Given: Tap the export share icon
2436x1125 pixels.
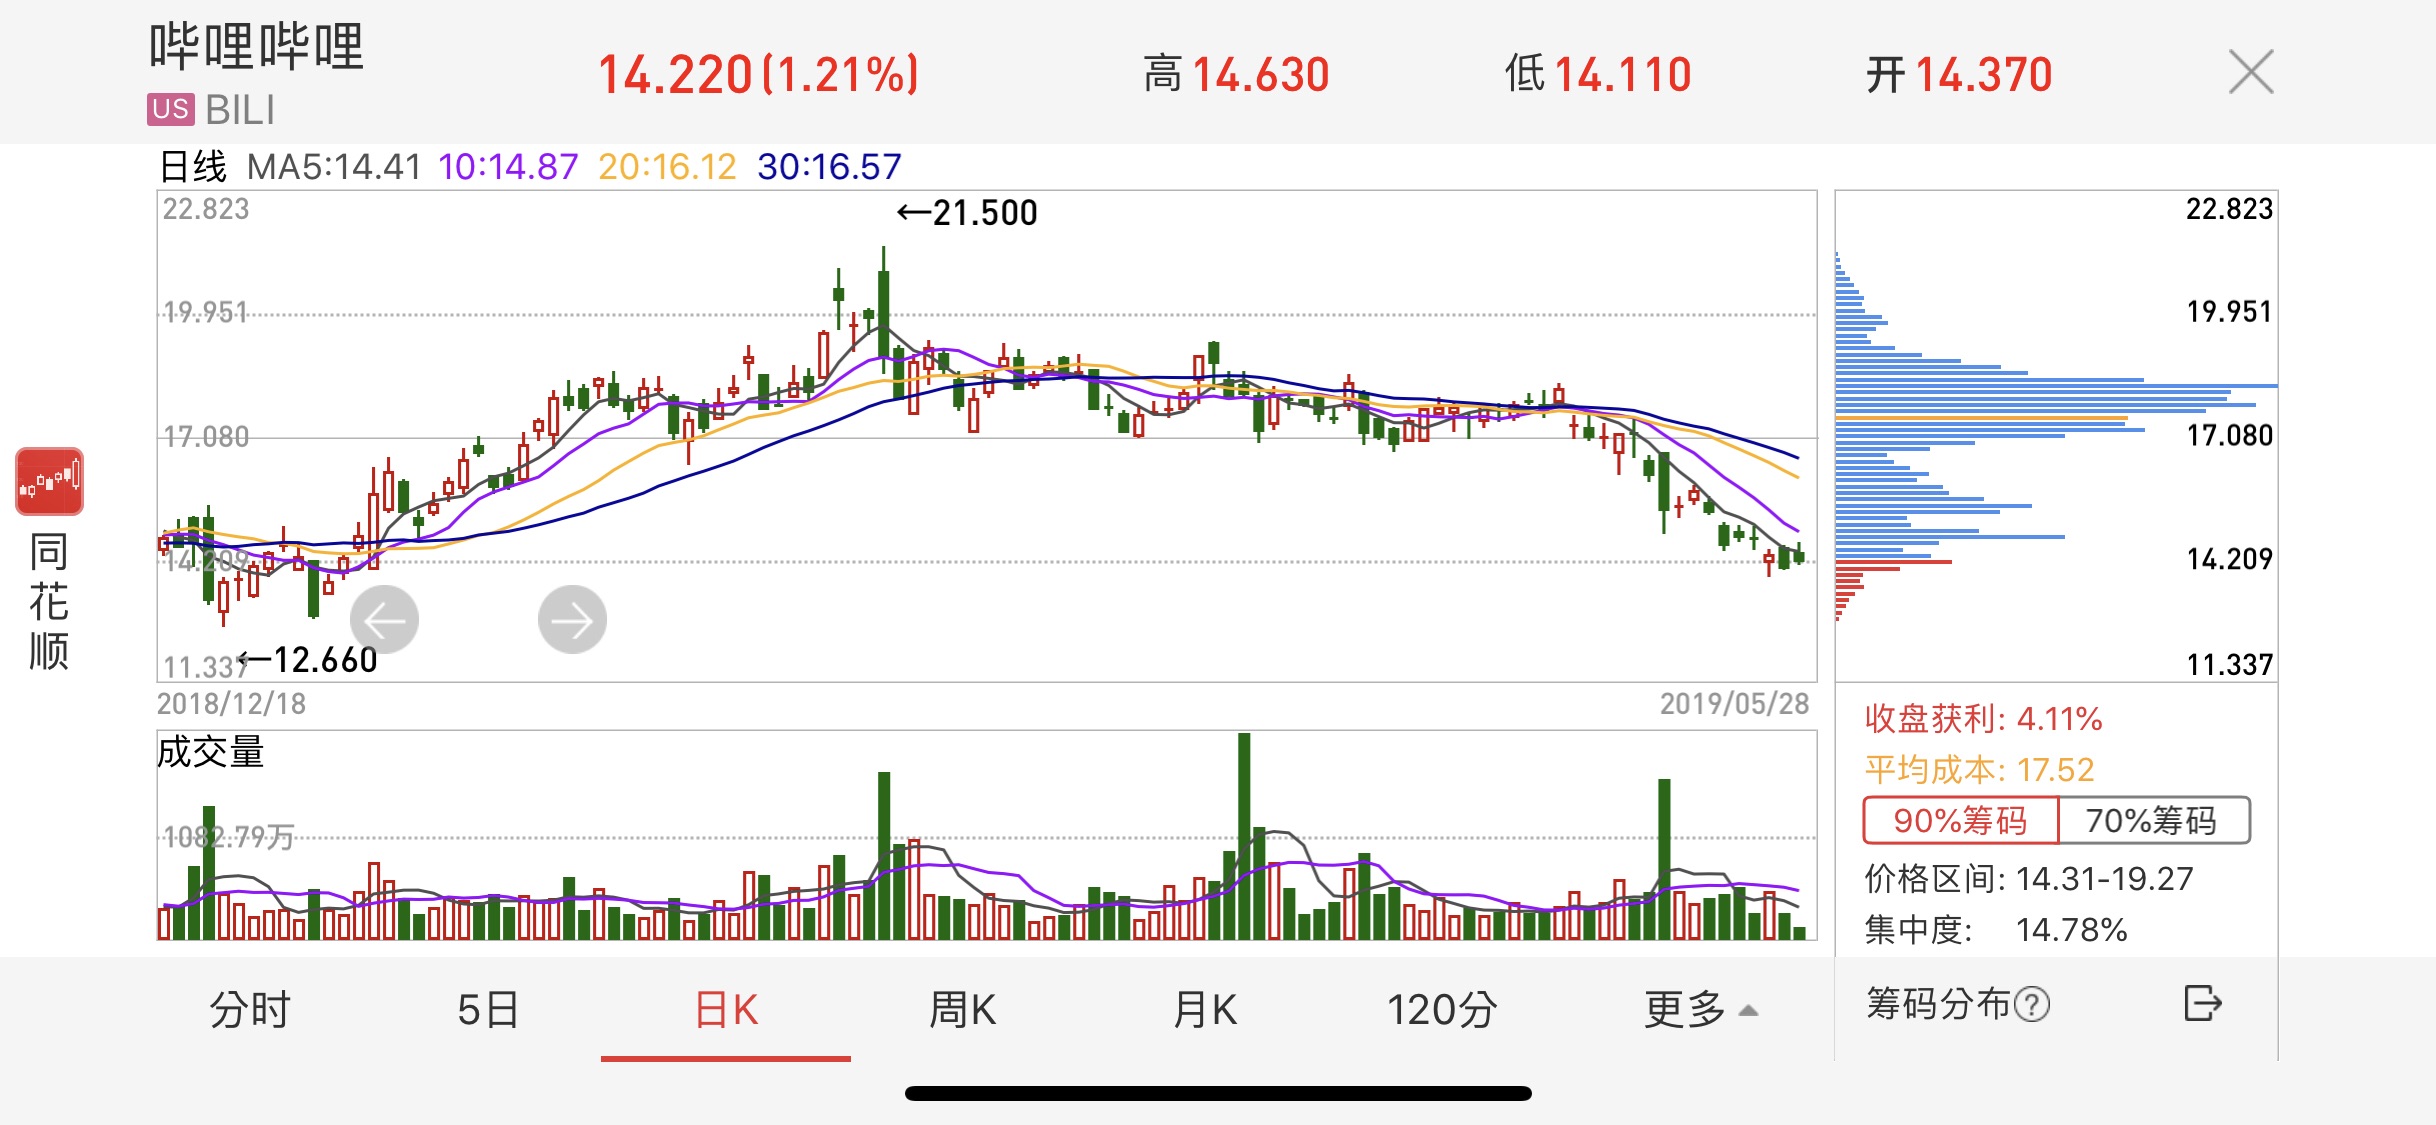Looking at the screenshot, I should (2202, 1003).
